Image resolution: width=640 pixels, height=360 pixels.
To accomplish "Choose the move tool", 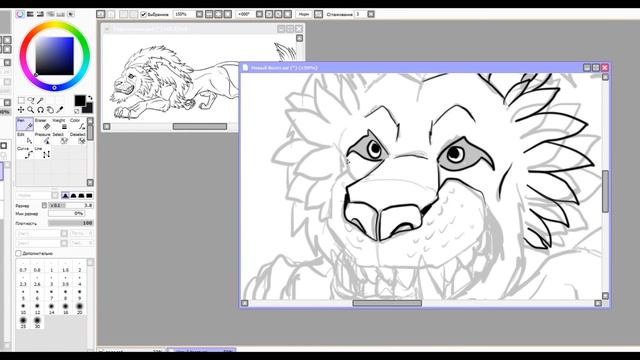I will coord(21,110).
